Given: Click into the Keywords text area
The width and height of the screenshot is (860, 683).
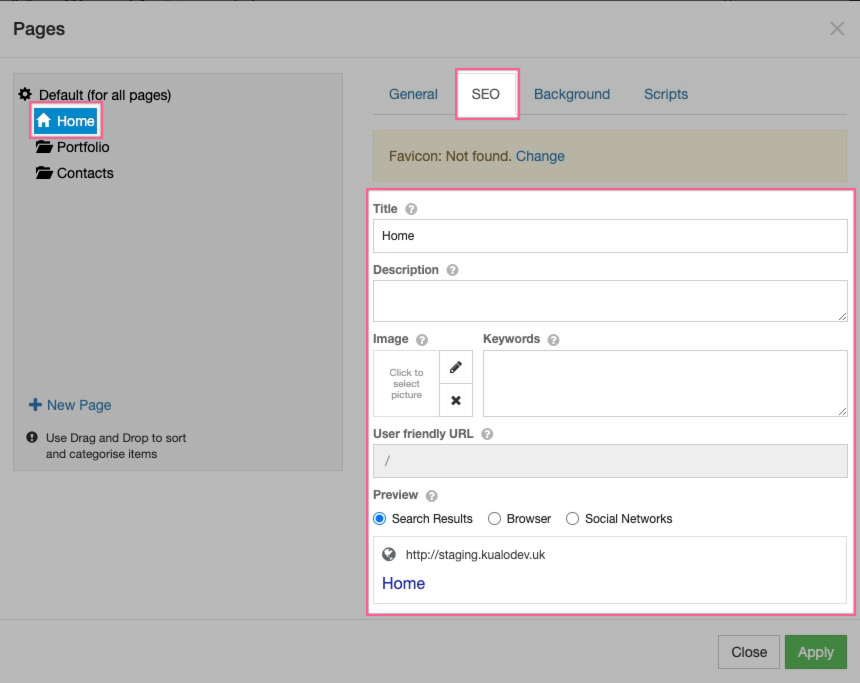Looking at the screenshot, I should click(x=665, y=383).
